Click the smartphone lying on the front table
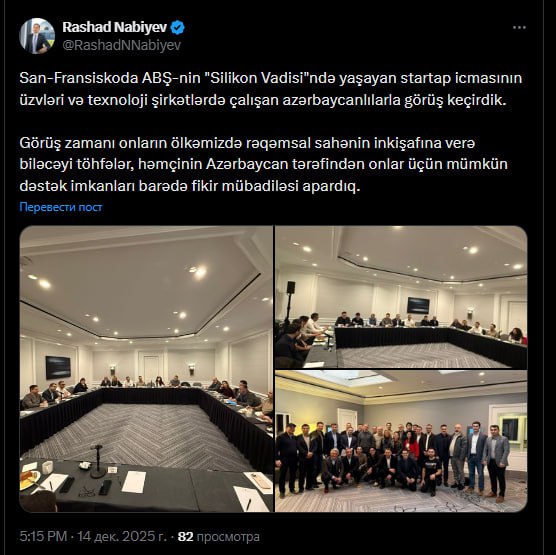 tap(105, 487)
